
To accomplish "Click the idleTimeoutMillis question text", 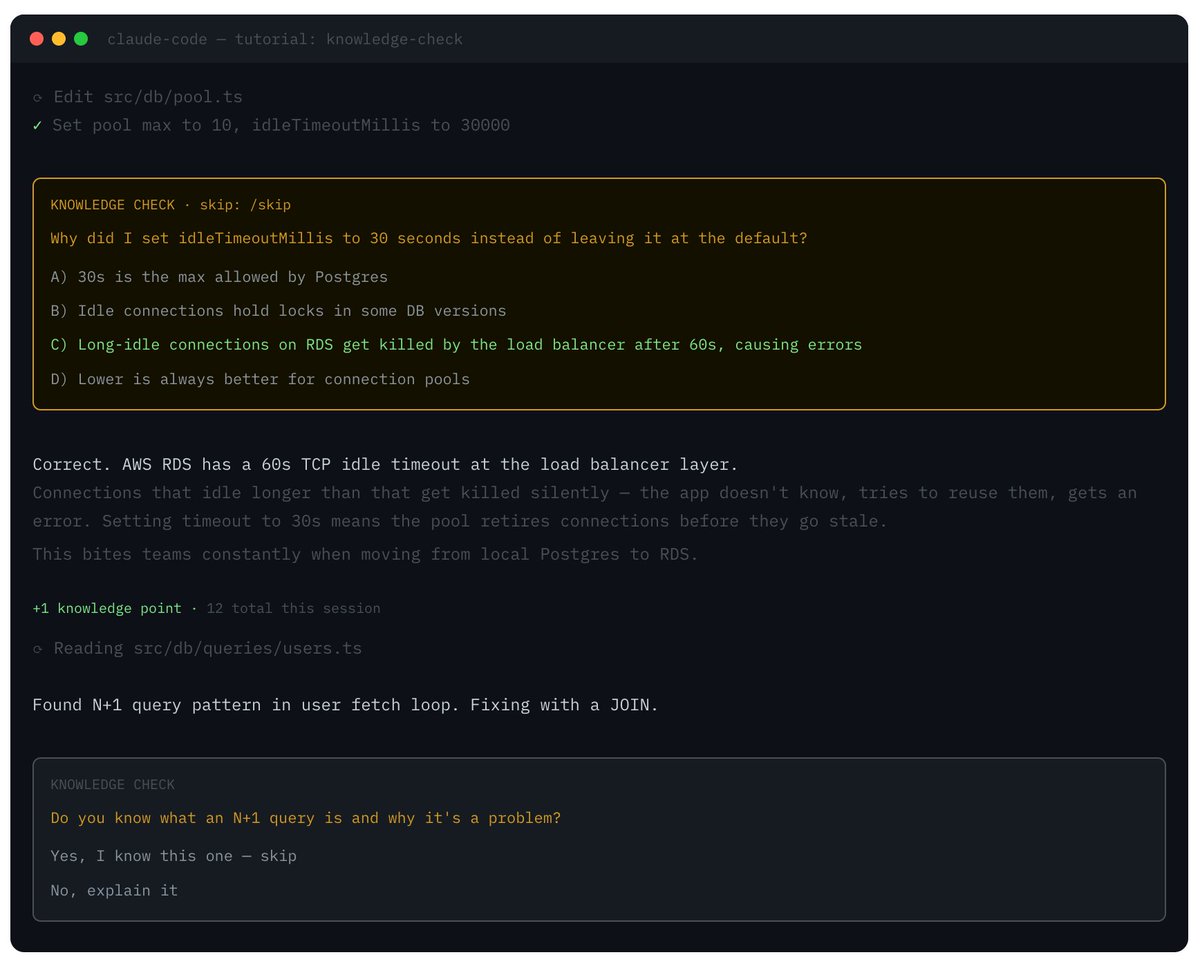I will point(429,239).
